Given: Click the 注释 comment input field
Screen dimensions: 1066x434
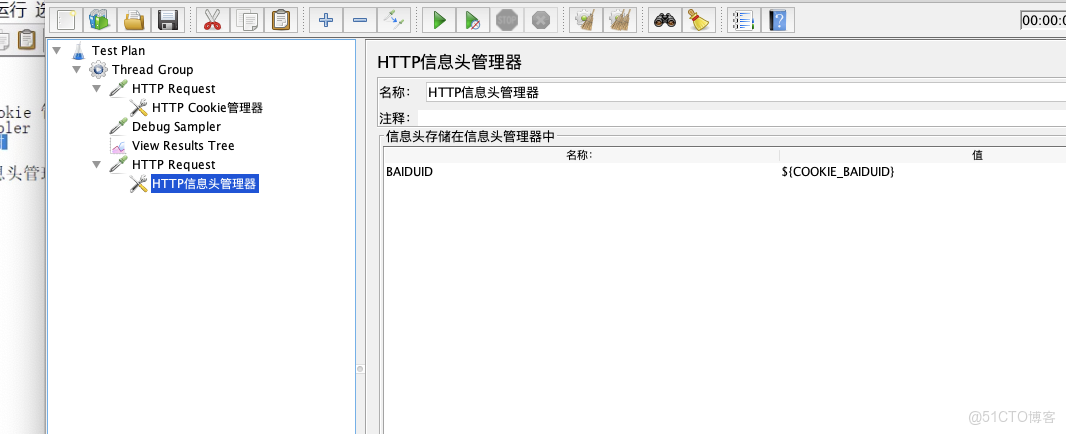Looking at the screenshot, I should point(741,118).
